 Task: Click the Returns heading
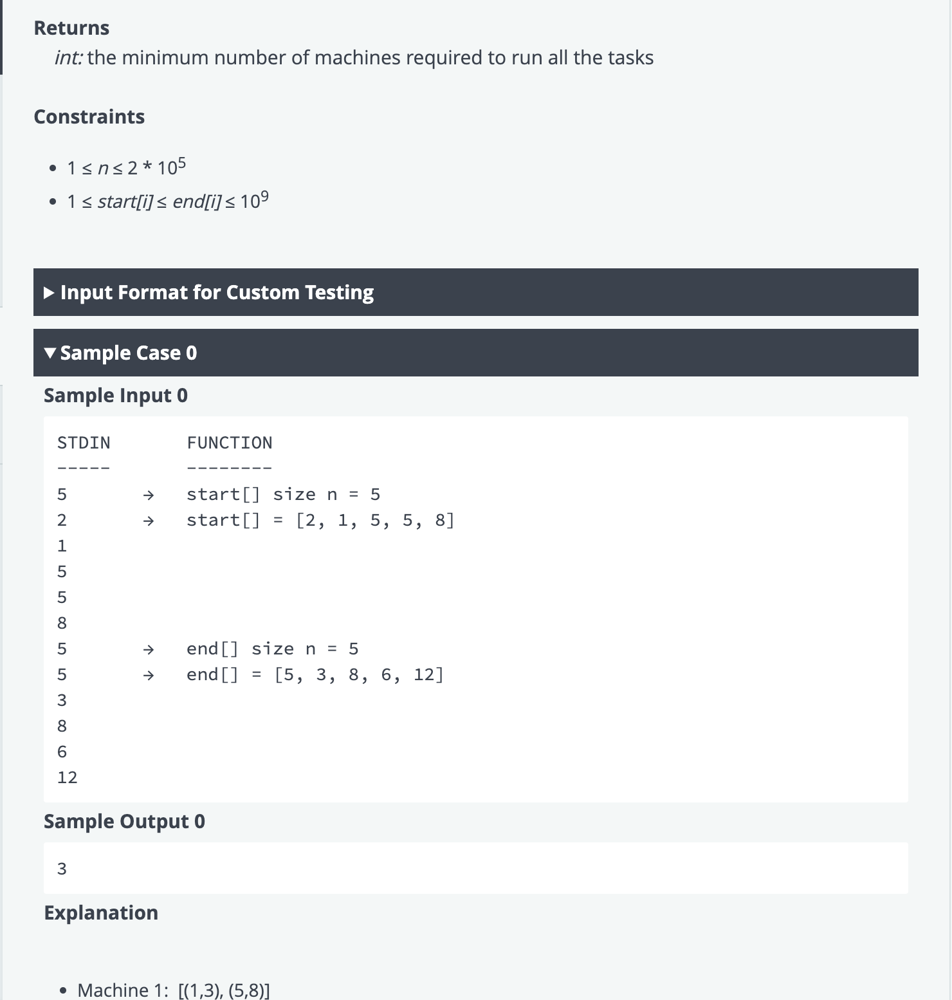click(71, 28)
